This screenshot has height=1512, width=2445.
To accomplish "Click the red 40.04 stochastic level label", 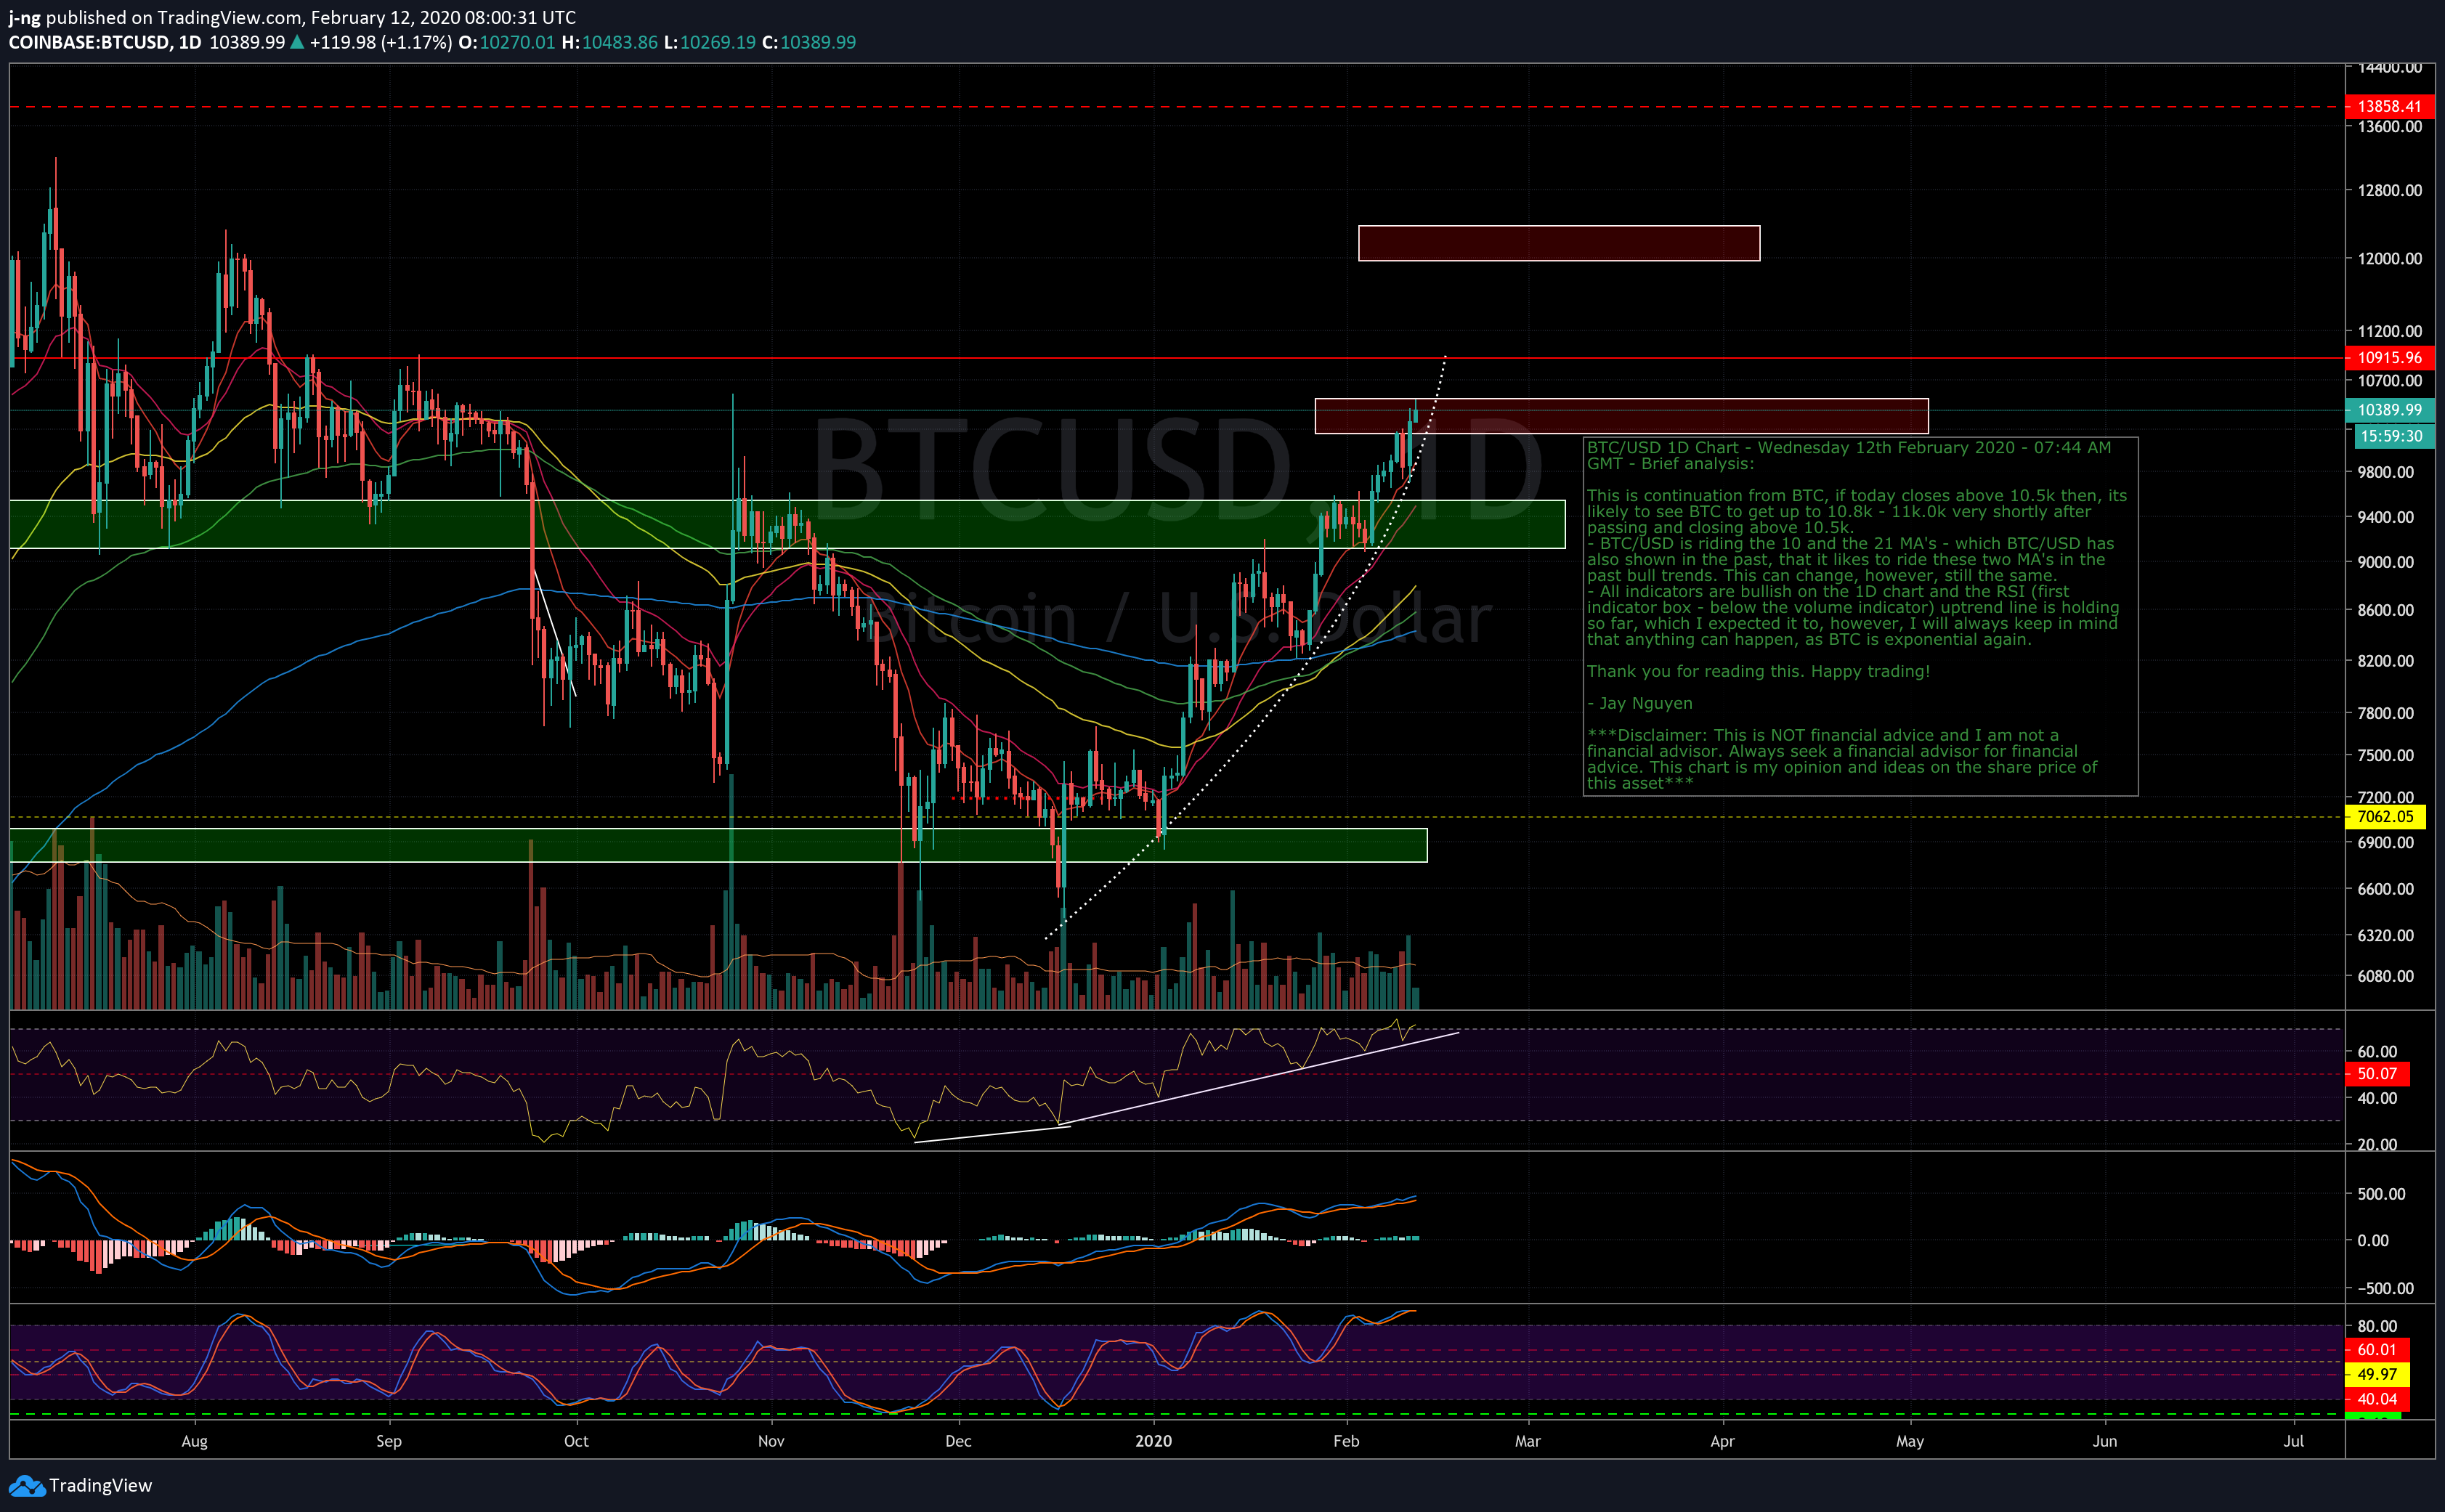I will click(x=2377, y=1399).
